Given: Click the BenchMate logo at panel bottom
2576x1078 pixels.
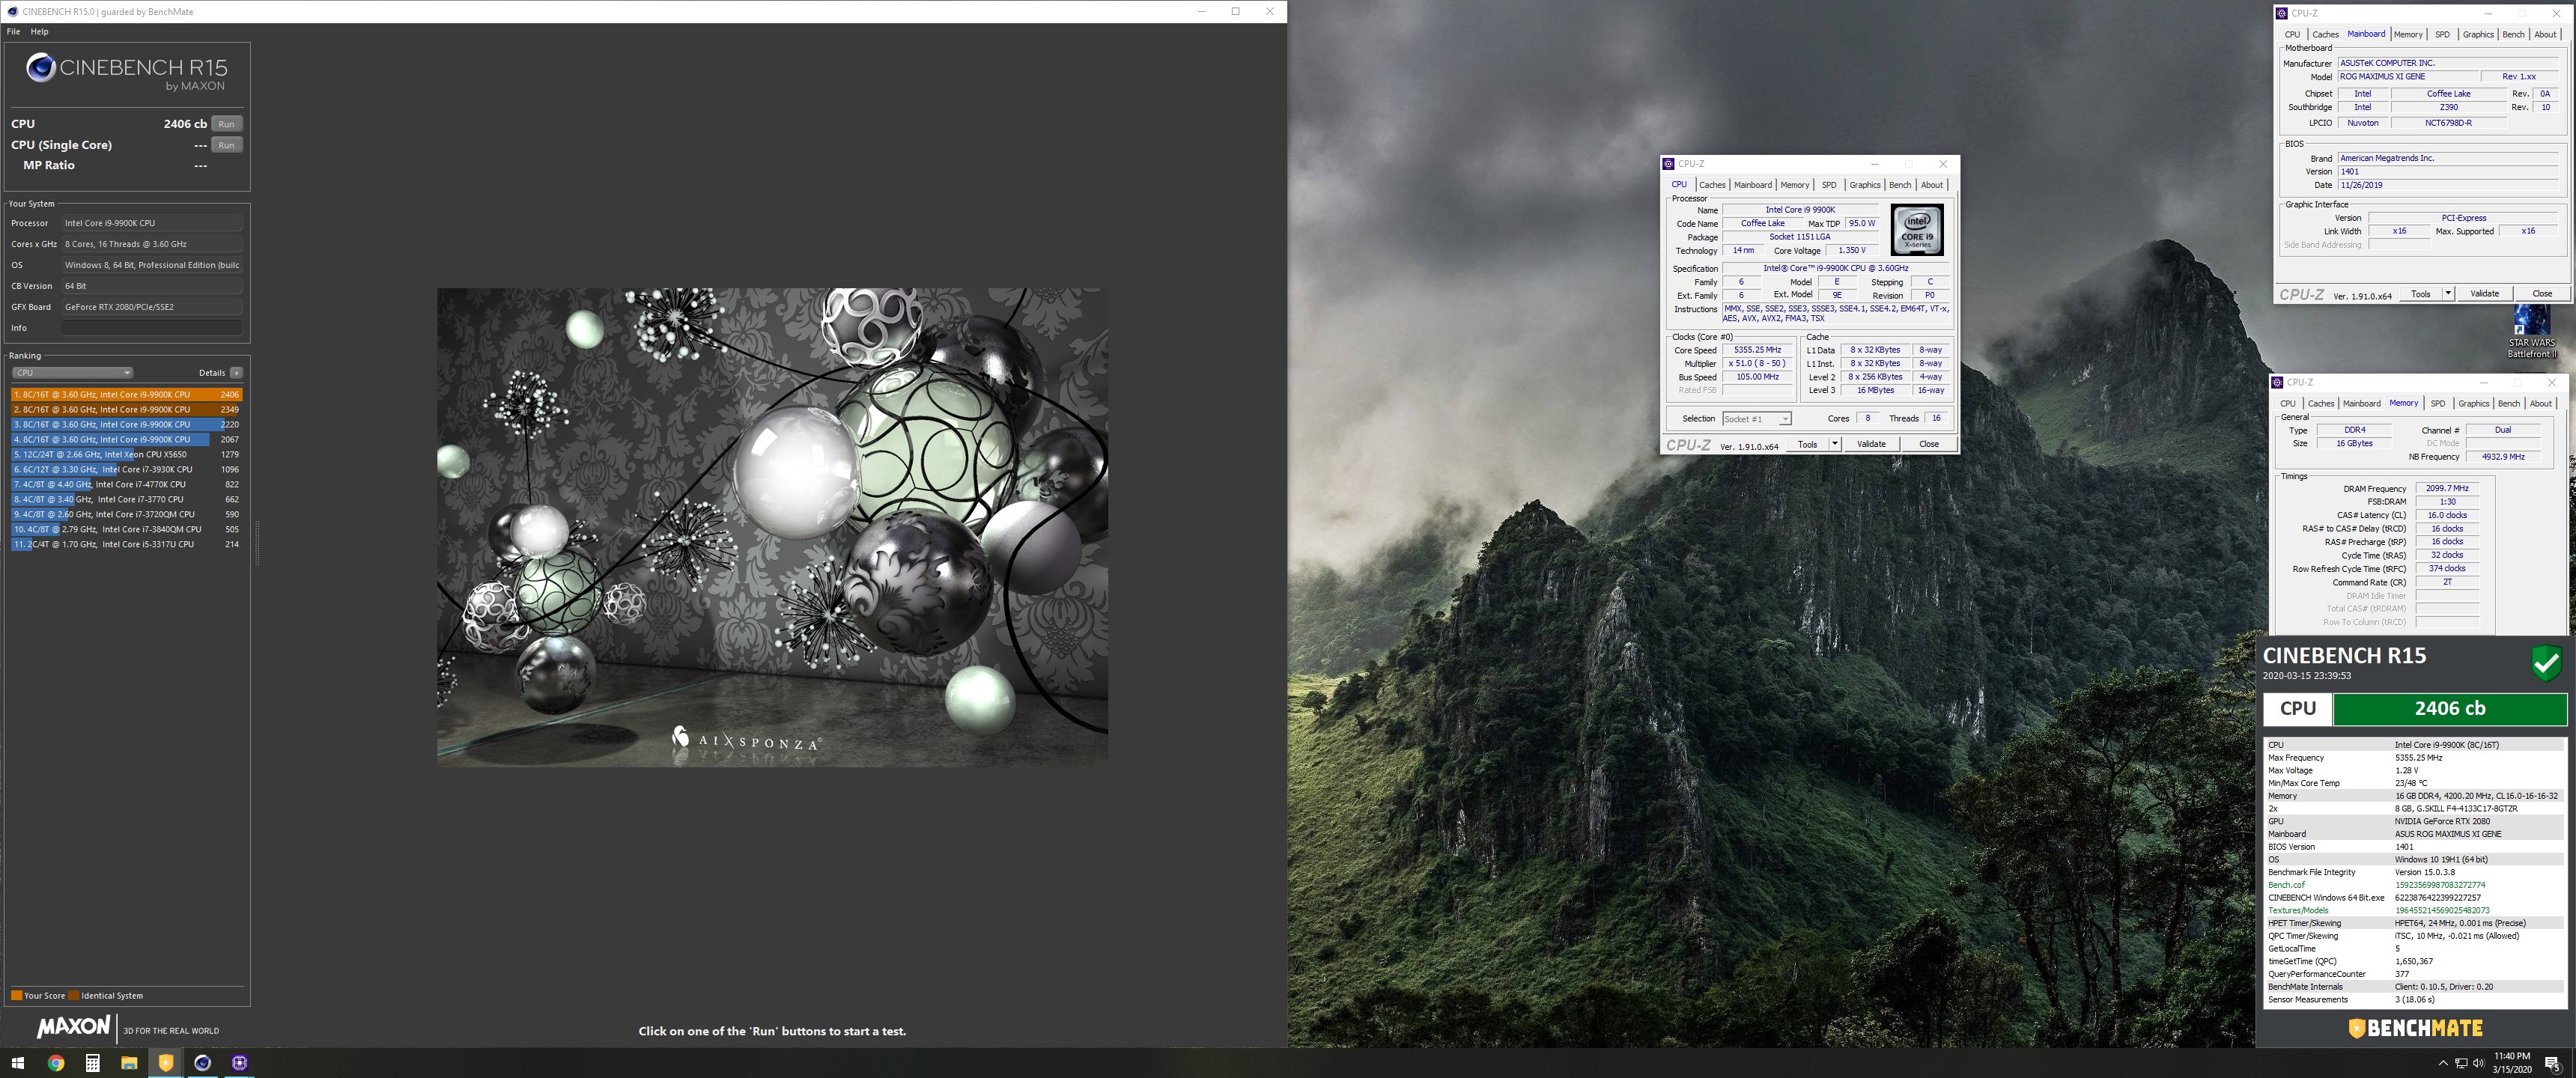Looking at the screenshot, I should point(2415,1028).
